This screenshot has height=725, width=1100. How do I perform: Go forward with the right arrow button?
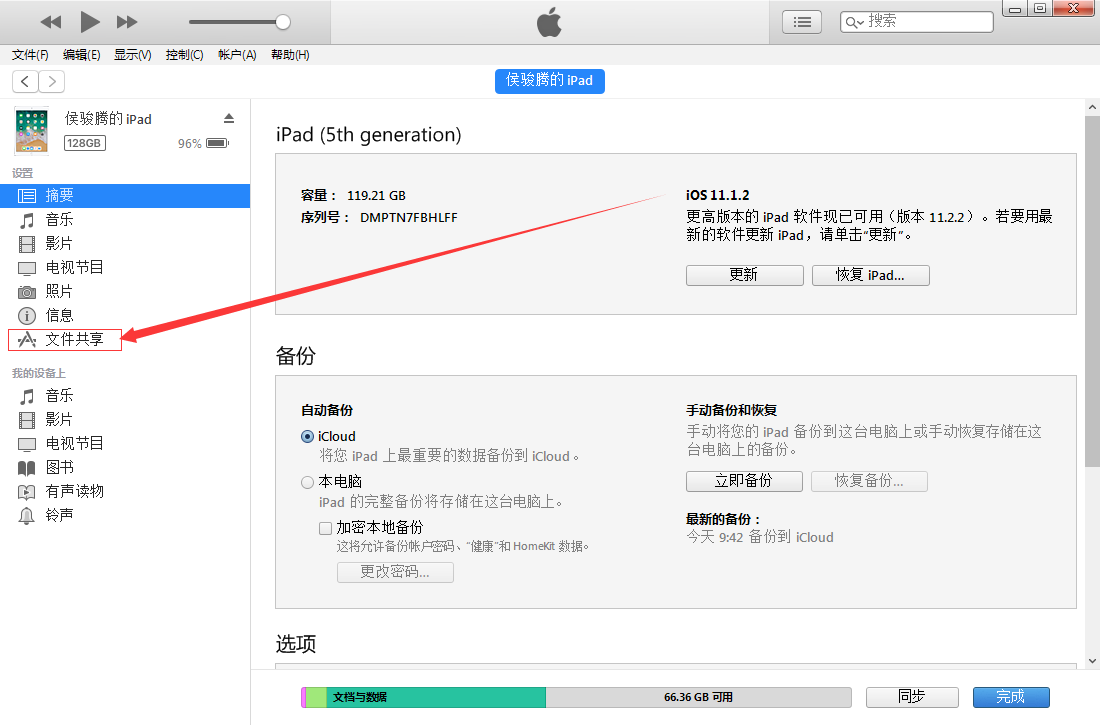pyautogui.click(x=52, y=81)
